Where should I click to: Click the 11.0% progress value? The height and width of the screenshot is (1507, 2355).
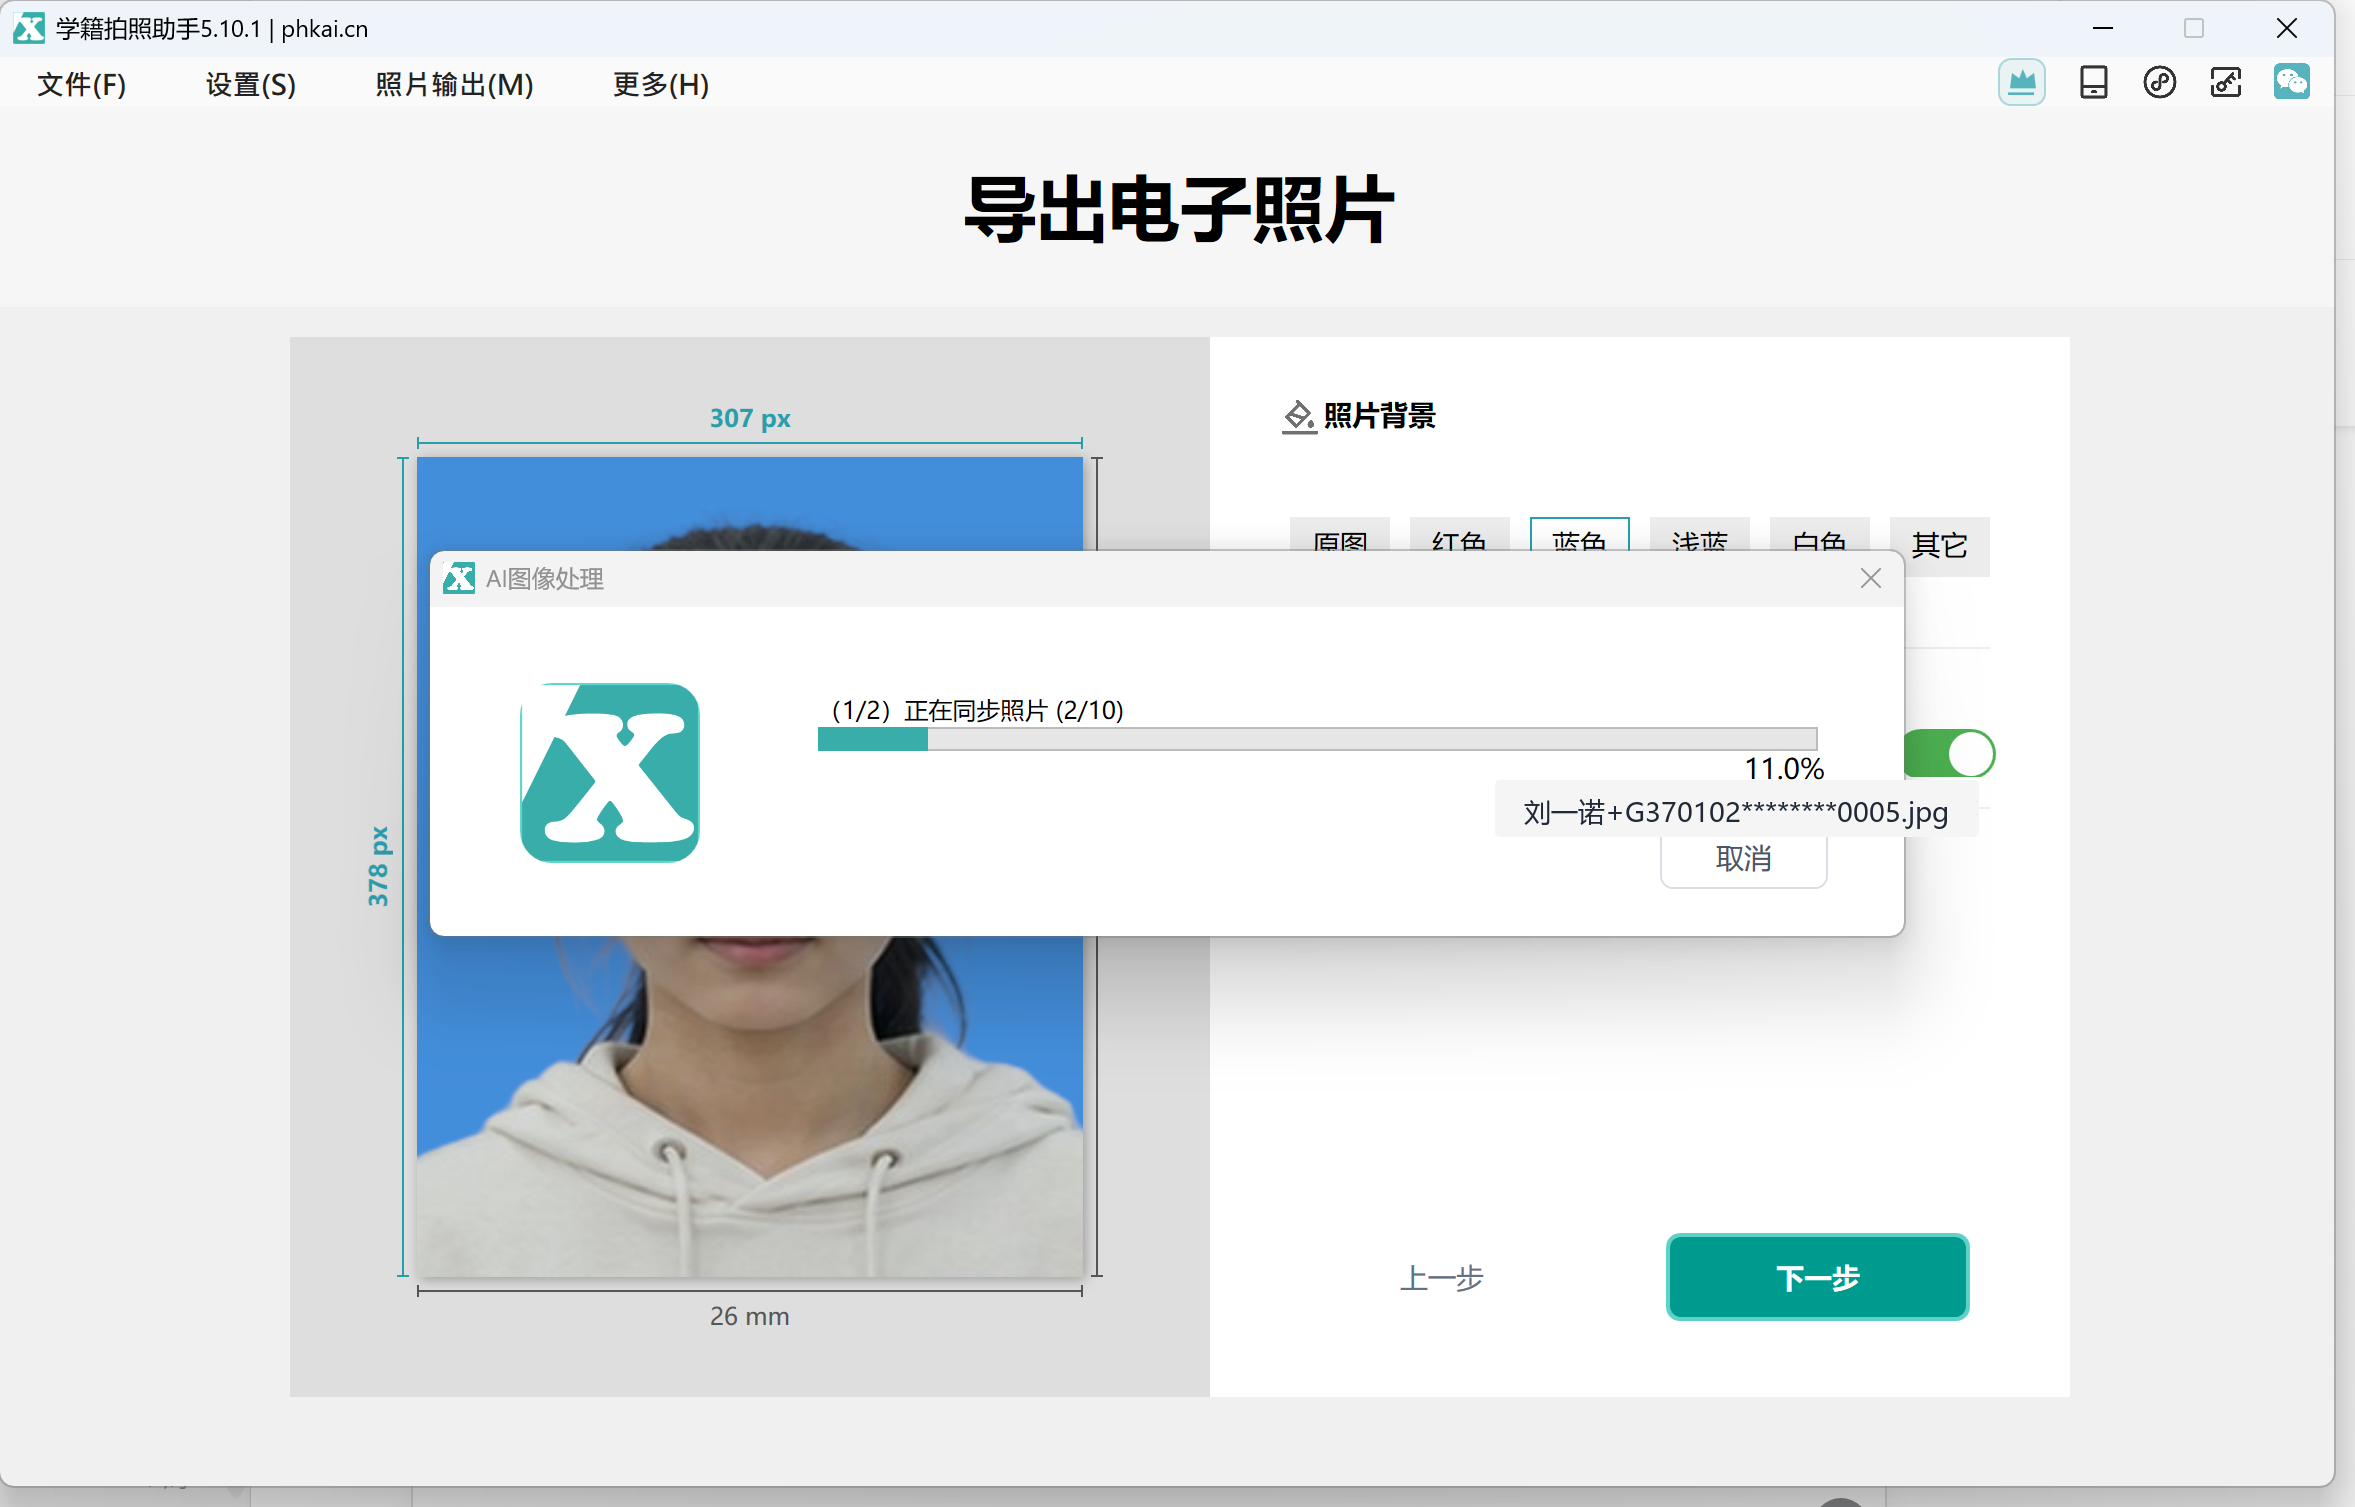(x=1784, y=768)
